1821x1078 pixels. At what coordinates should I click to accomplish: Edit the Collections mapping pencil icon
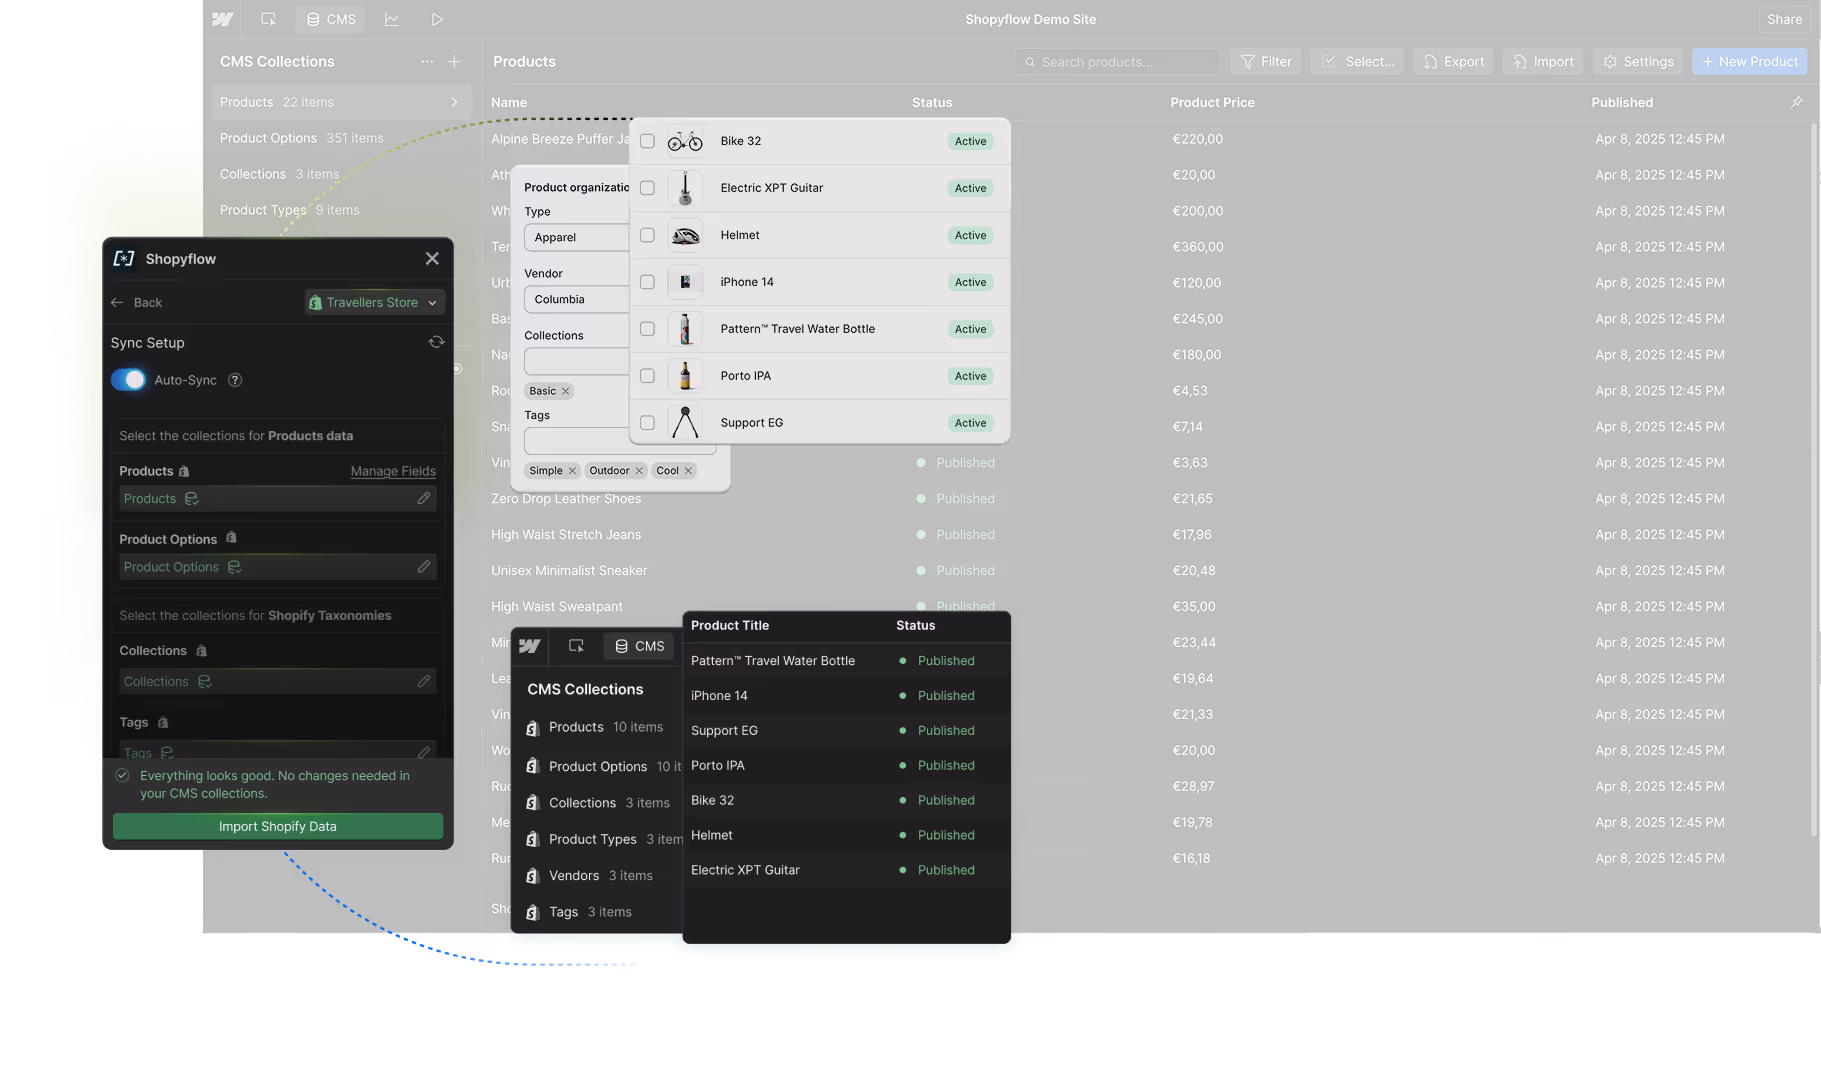click(x=424, y=681)
